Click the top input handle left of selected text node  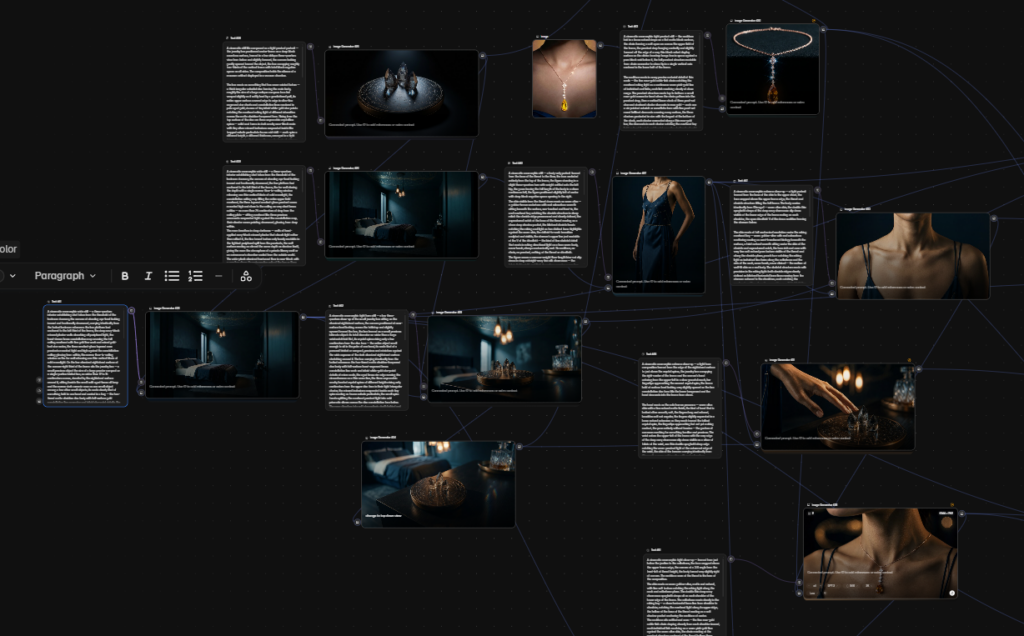39,380
